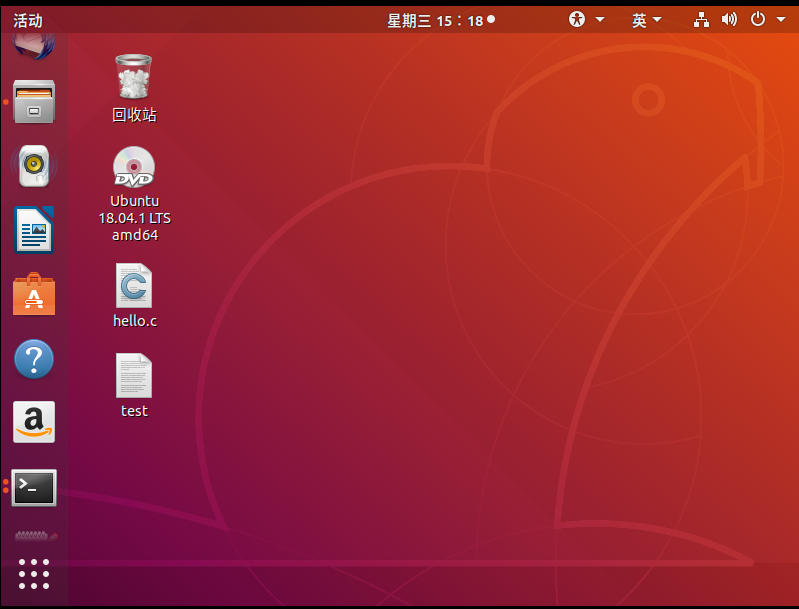Viewport: 799px width, 609px height.
Task: Open the Thunderbird icon at the dock top
Action: click(x=34, y=46)
